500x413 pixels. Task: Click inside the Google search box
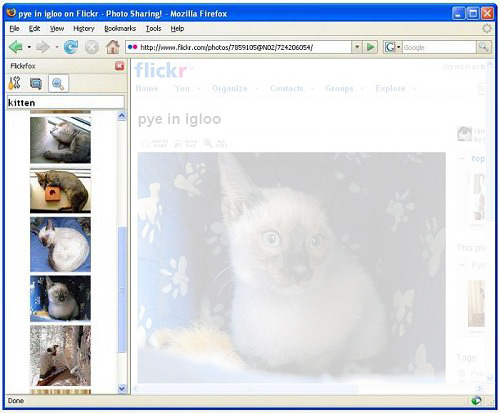click(439, 47)
